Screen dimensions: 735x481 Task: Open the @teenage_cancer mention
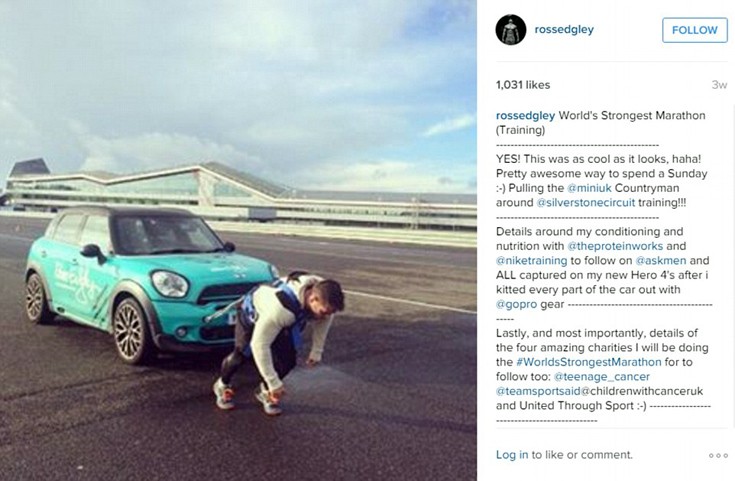pos(602,376)
